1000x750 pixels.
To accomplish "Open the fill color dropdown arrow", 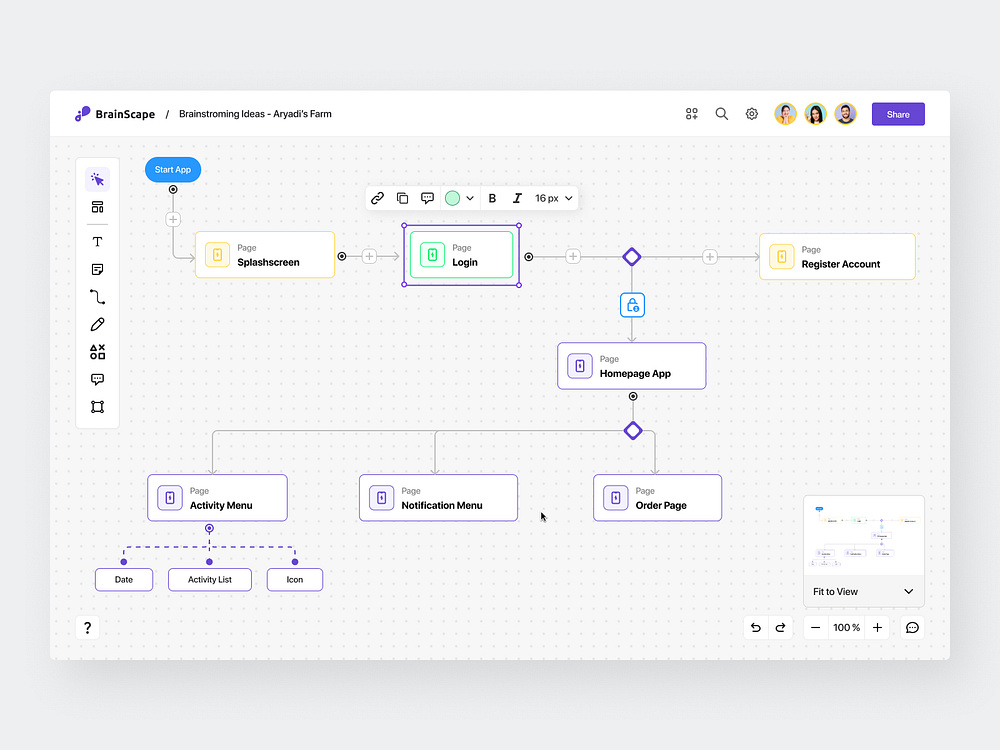I will tap(470, 198).
